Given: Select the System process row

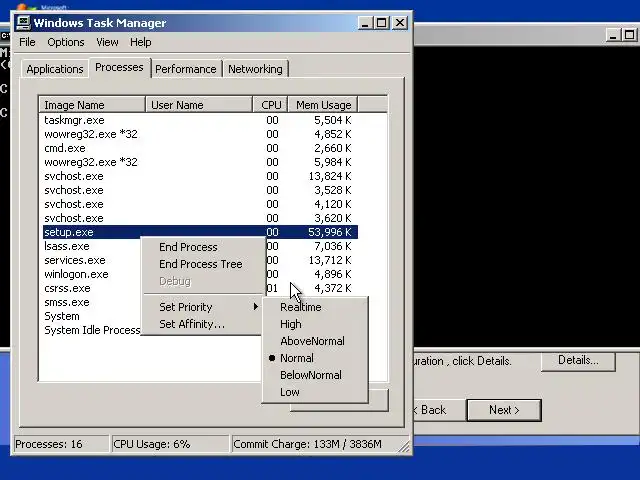Looking at the screenshot, I should click(x=91, y=316).
